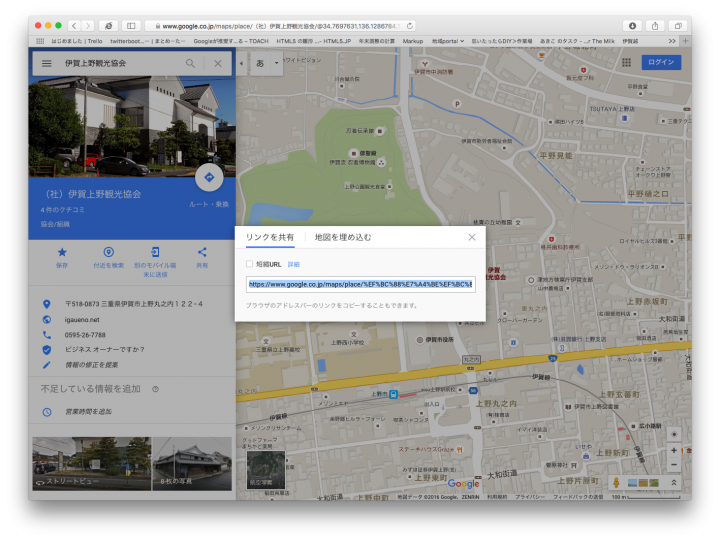This screenshot has width=720, height=541.
Task: Click the フィードバックの送信 link
Action: [x=578, y=497]
